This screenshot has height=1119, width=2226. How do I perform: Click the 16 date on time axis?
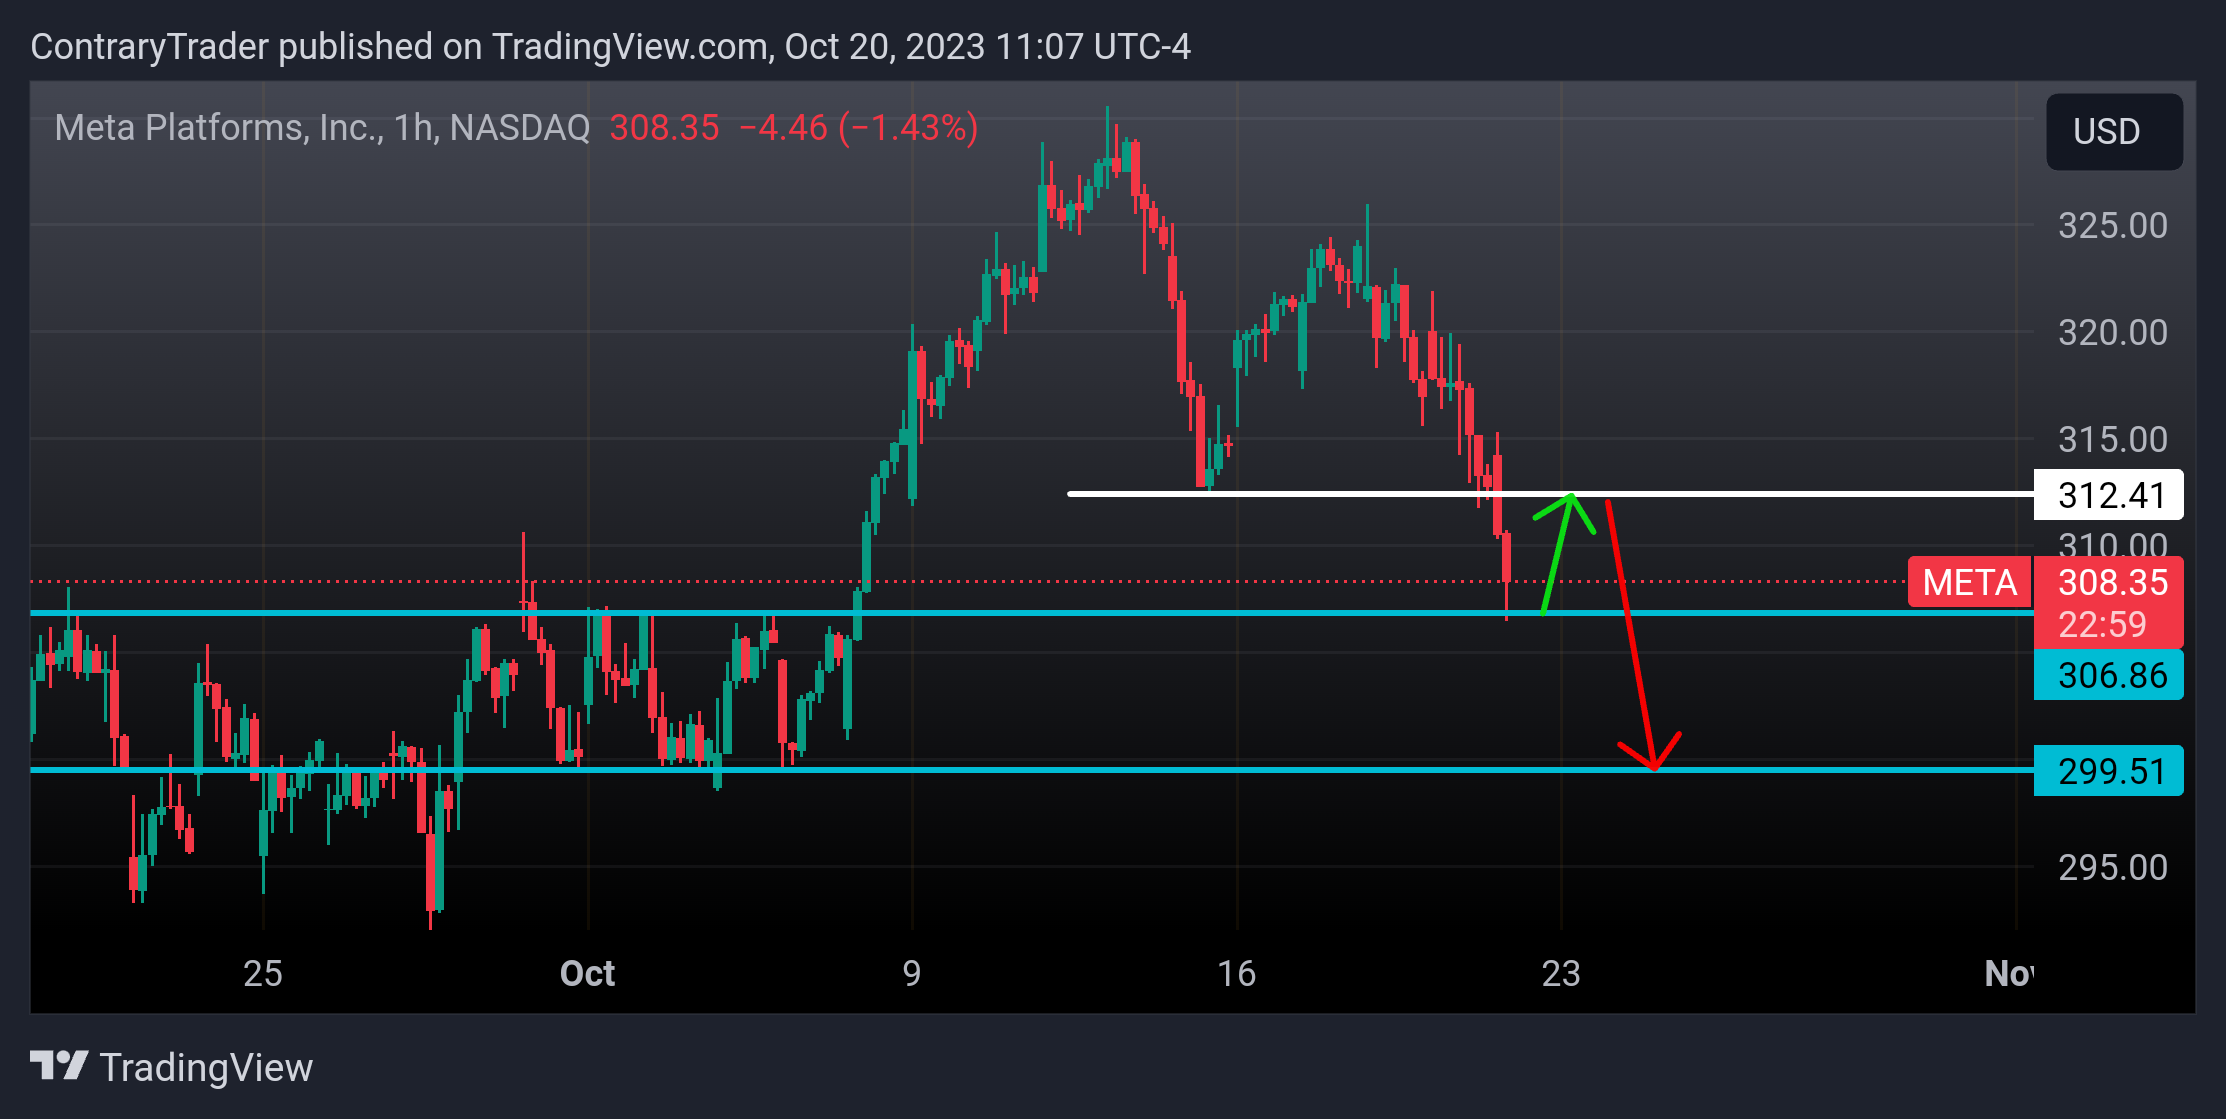pos(1236,973)
